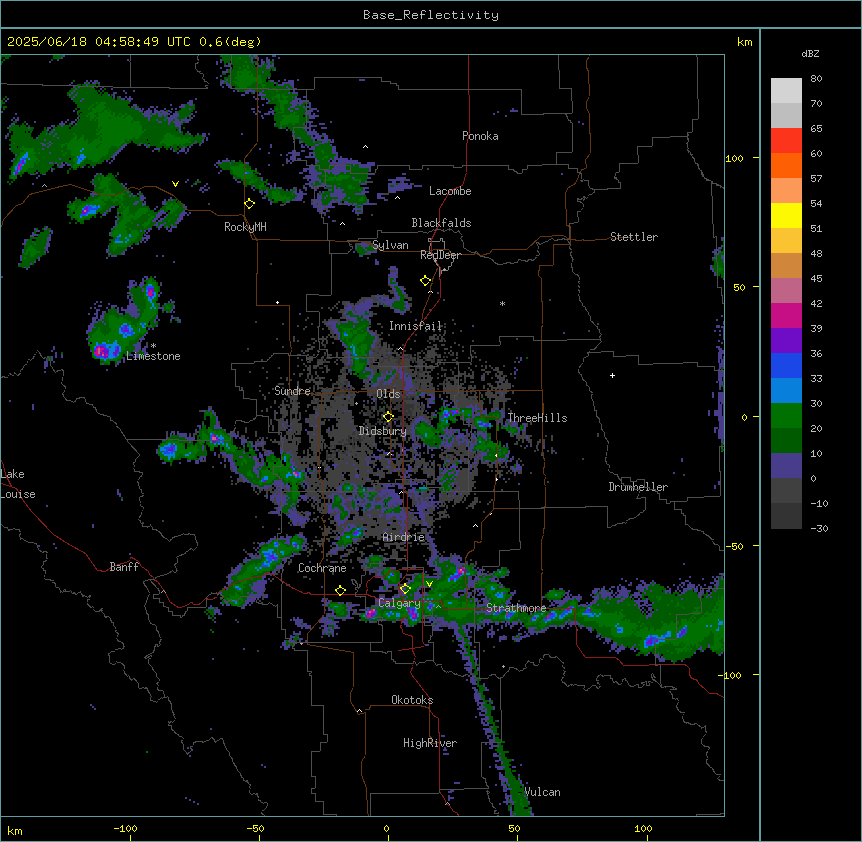
Task: Click the yellow diamond marker between Olds and Didsbury
Action: [x=388, y=417]
